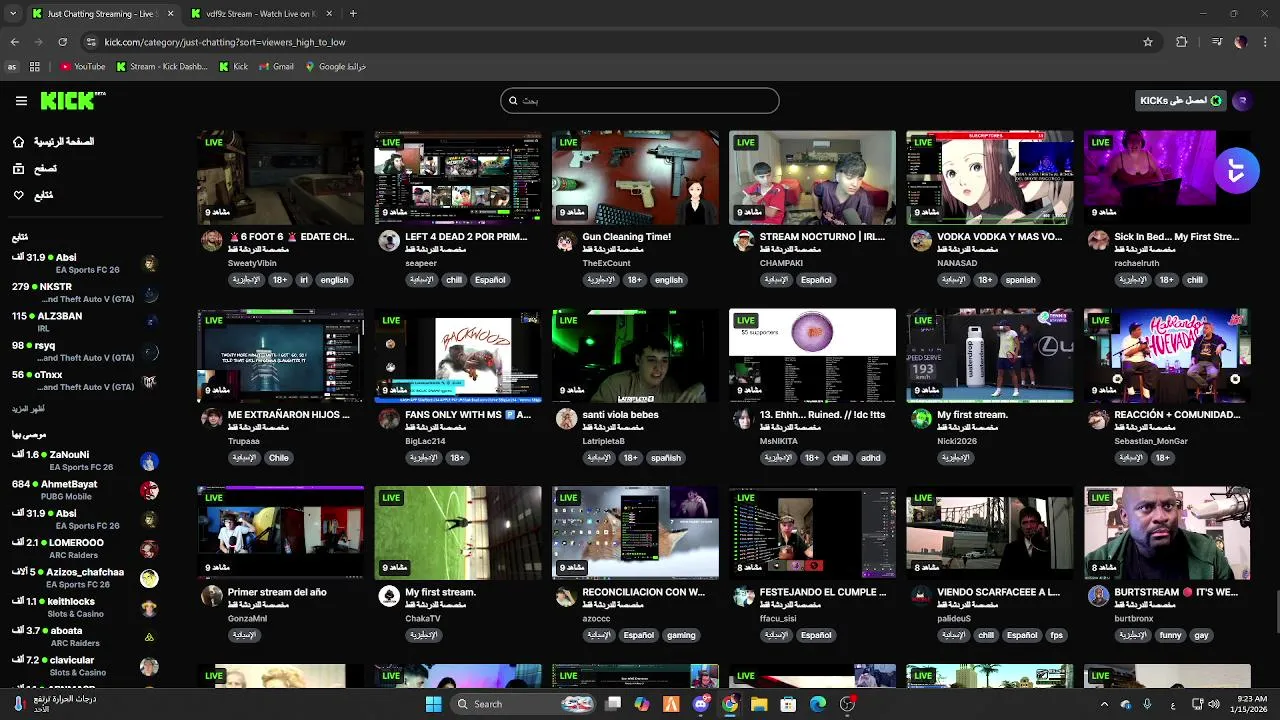Open recommended channel ZaNouNi

click(x=85, y=460)
